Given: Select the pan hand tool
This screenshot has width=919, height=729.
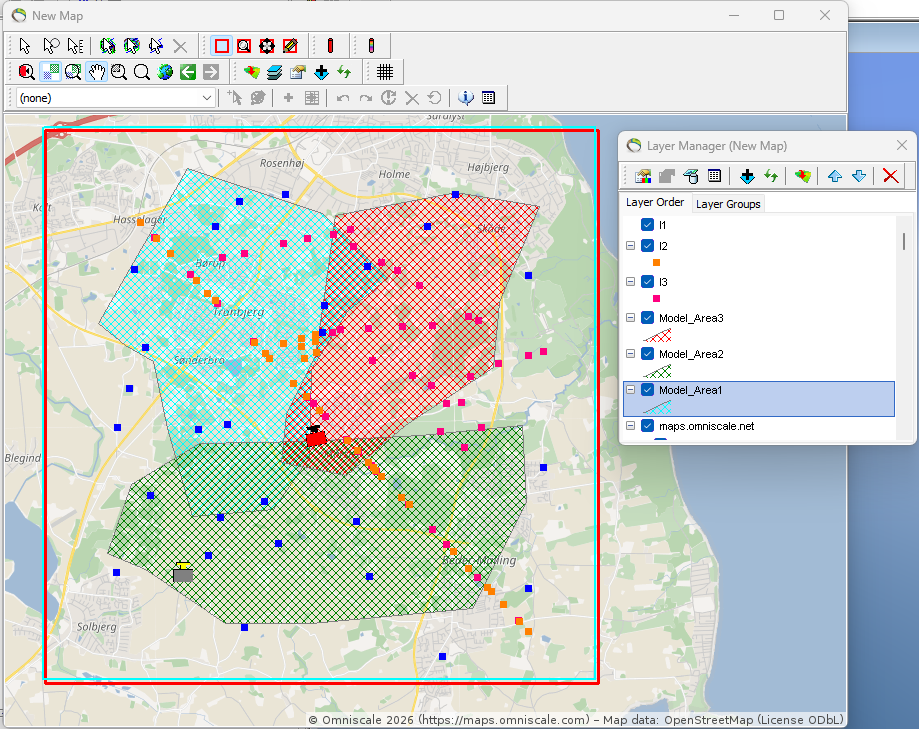Looking at the screenshot, I should click(96, 72).
